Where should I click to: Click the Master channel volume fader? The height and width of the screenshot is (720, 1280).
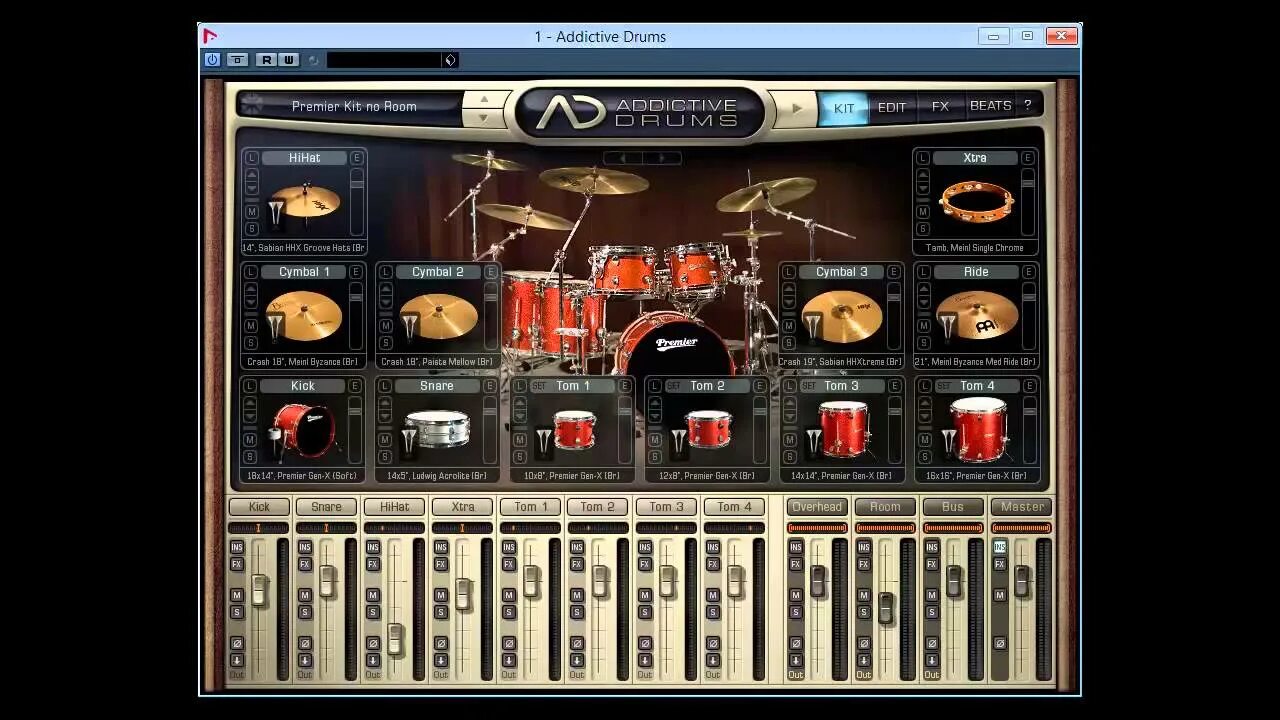point(1021,581)
